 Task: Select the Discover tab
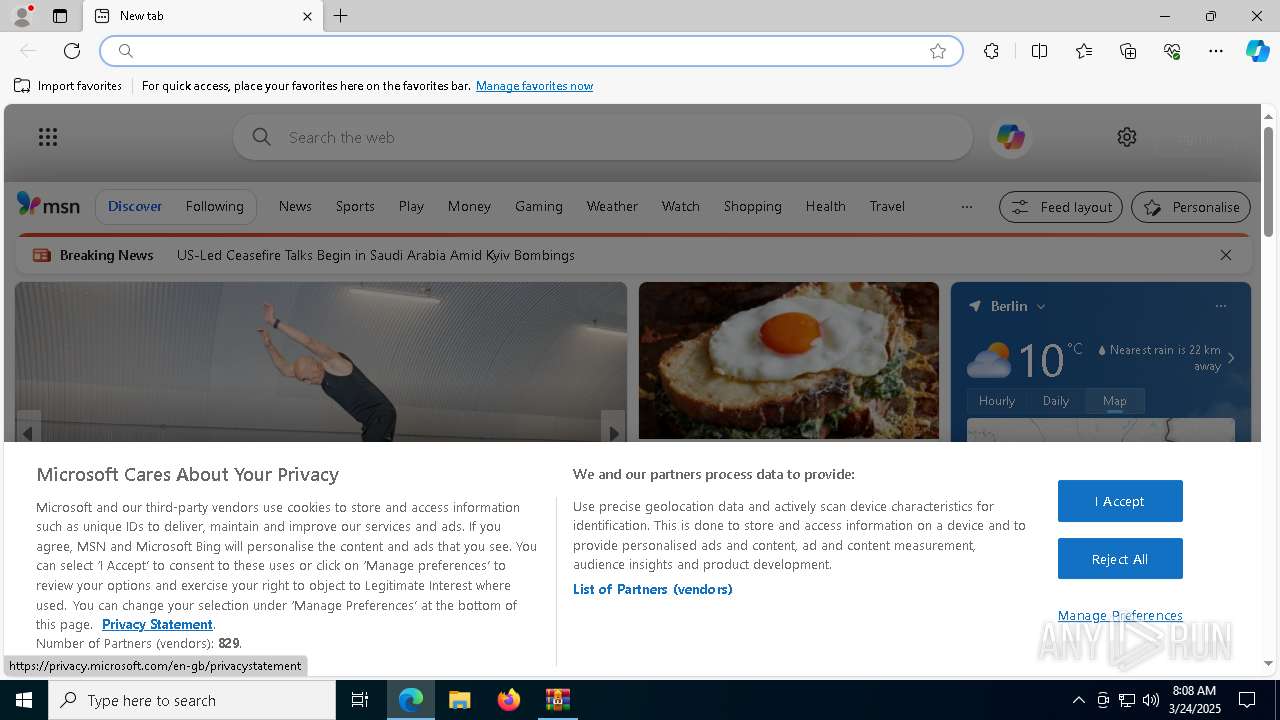click(x=135, y=206)
